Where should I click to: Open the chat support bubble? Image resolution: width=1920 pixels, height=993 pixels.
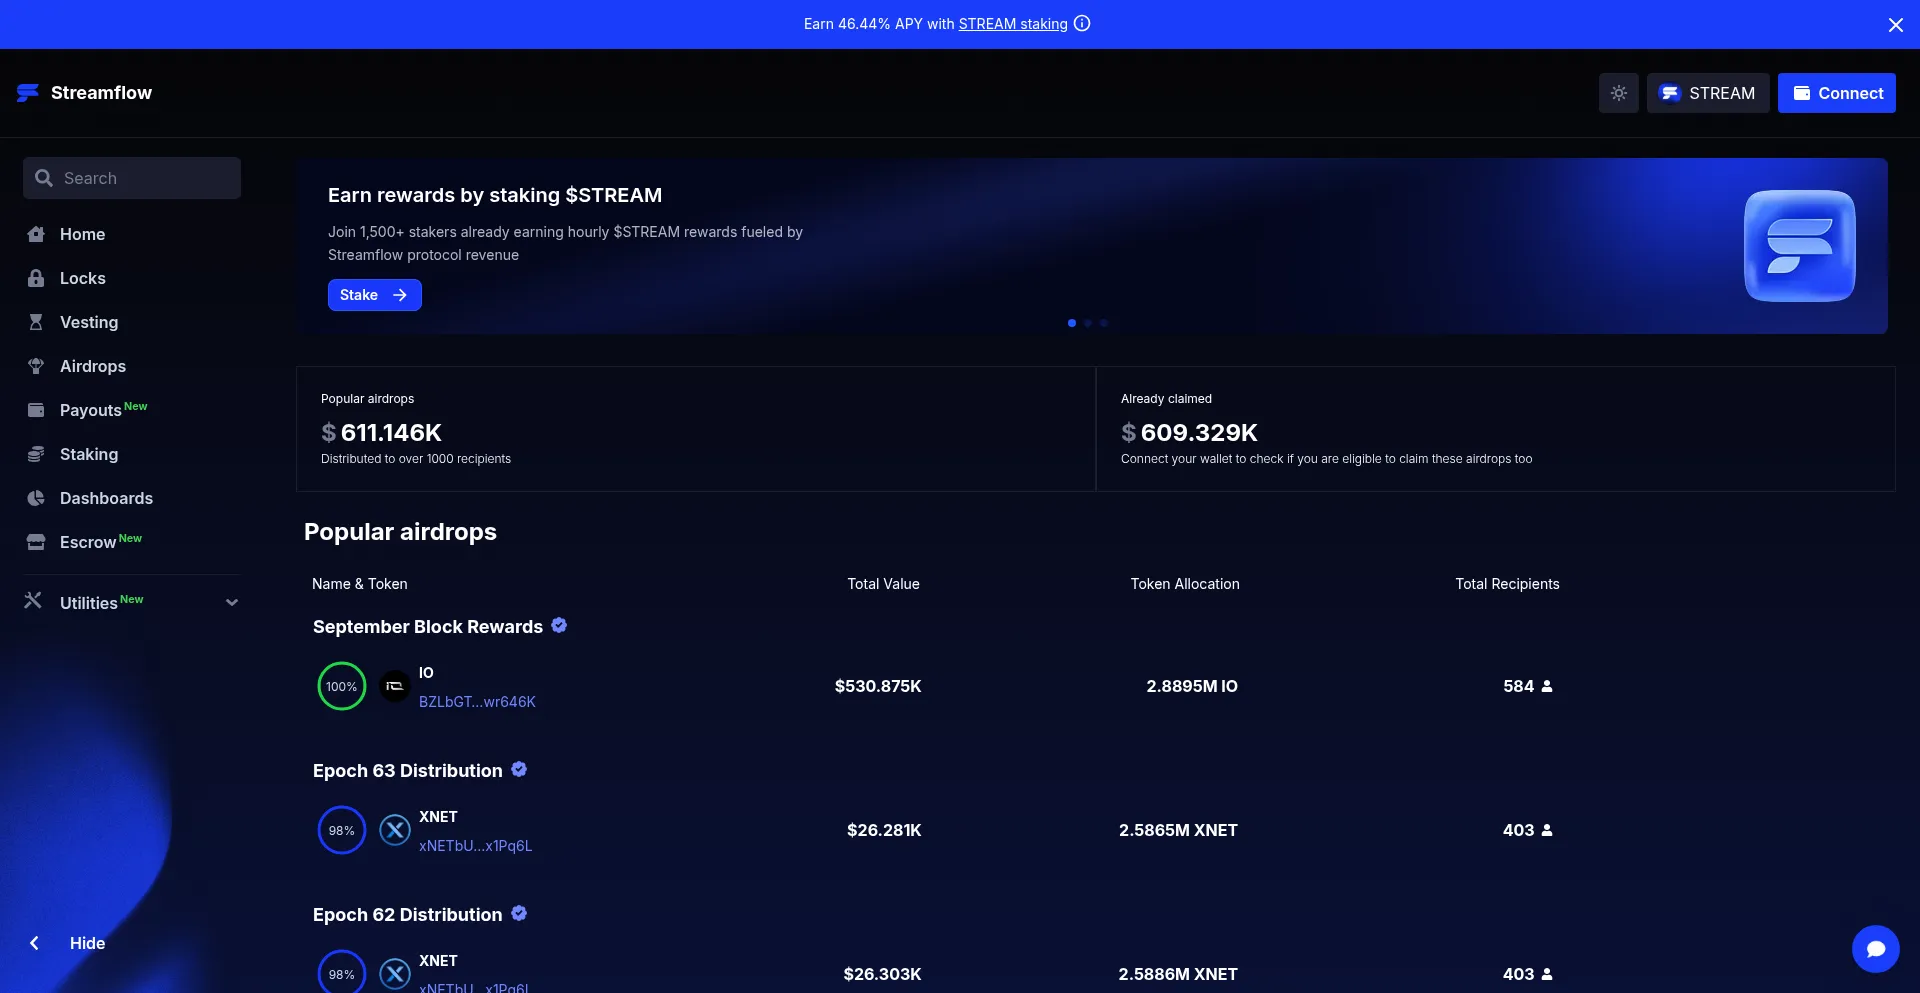(1875, 948)
